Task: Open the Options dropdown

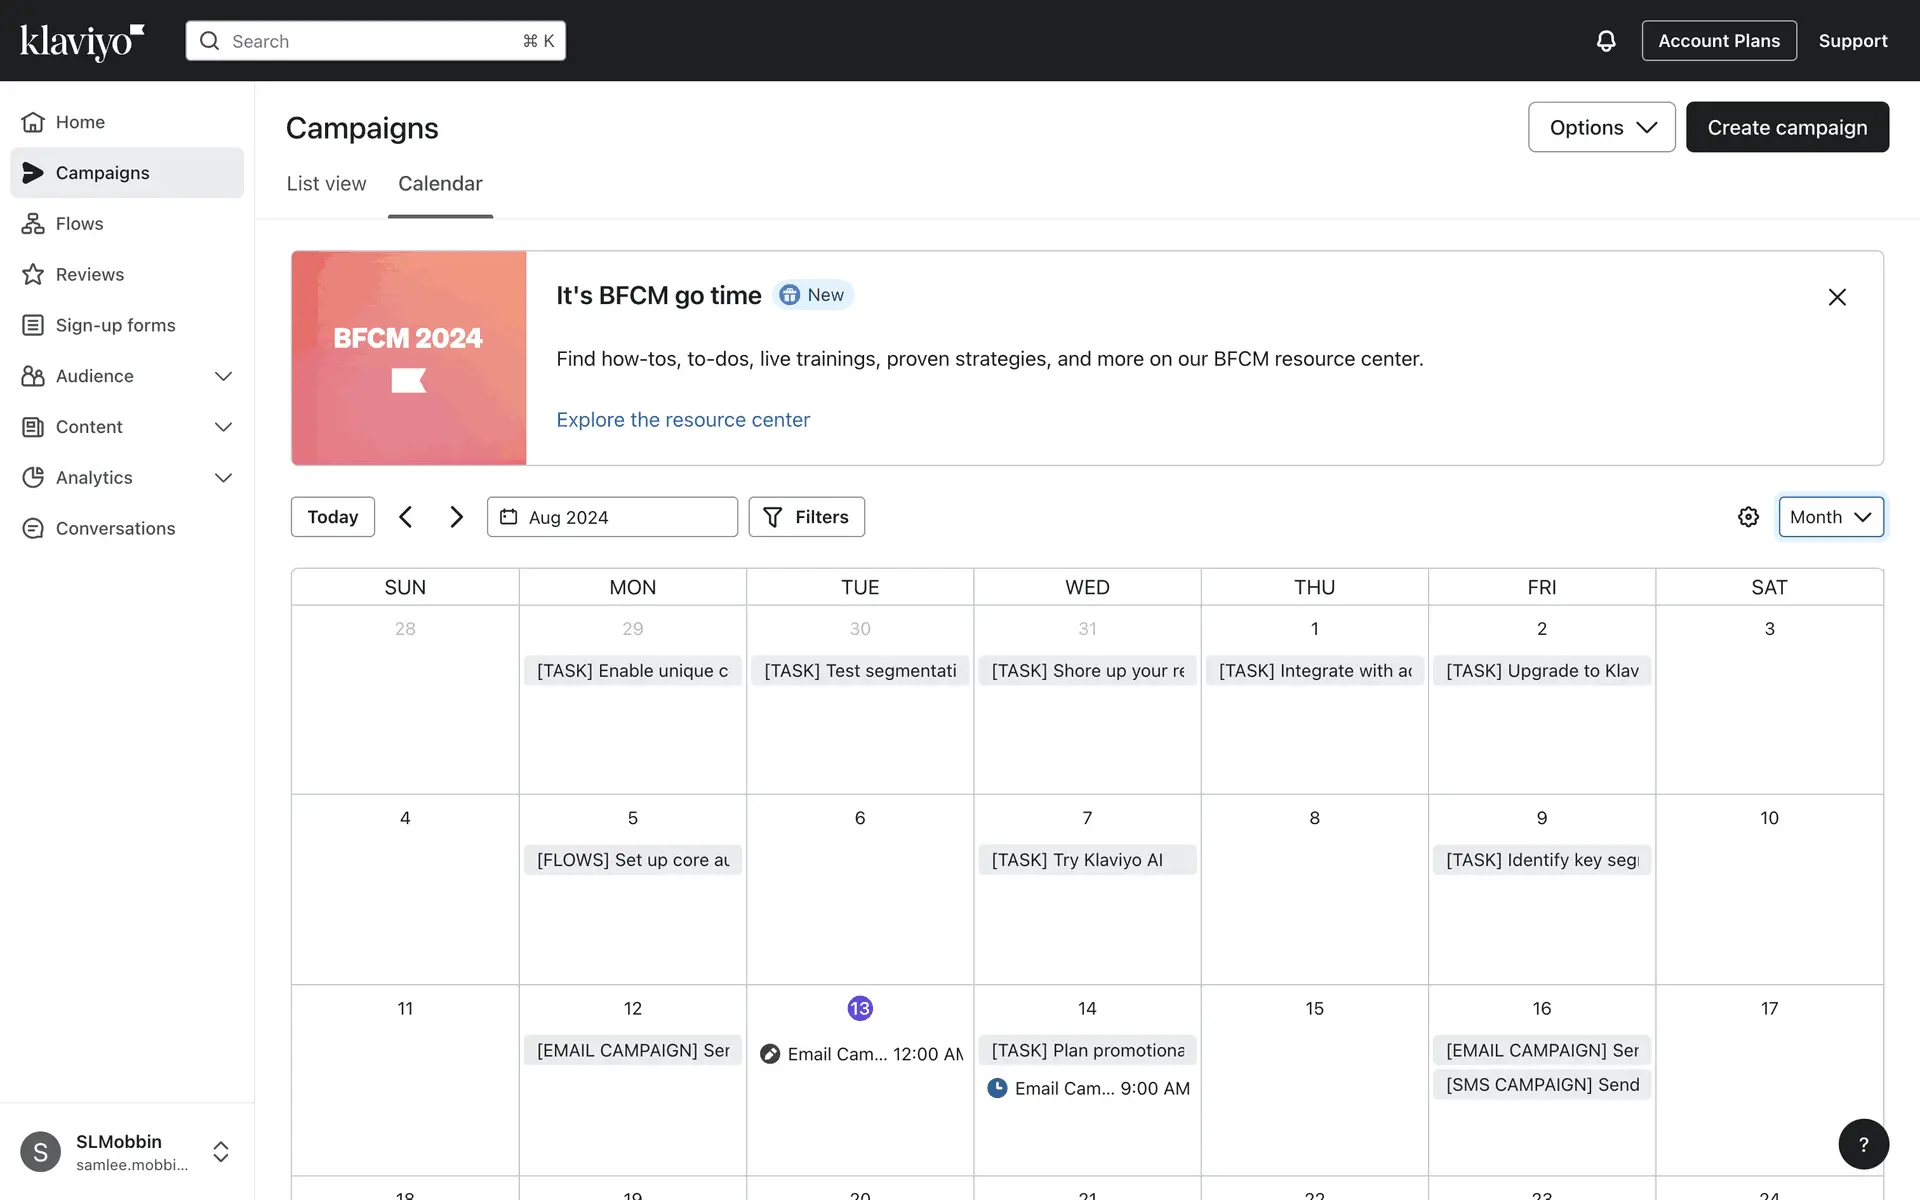Action: tap(1601, 127)
